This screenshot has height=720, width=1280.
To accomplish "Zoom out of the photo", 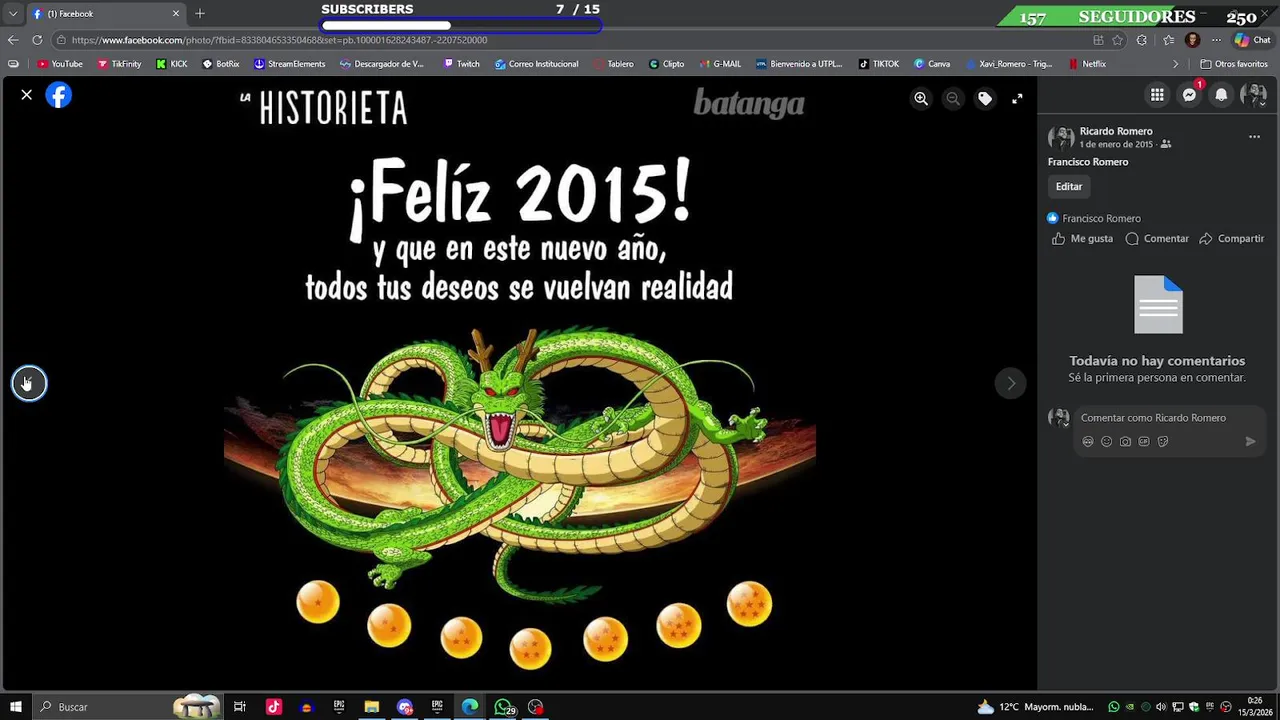I will pyautogui.click(x=953, y=98).
